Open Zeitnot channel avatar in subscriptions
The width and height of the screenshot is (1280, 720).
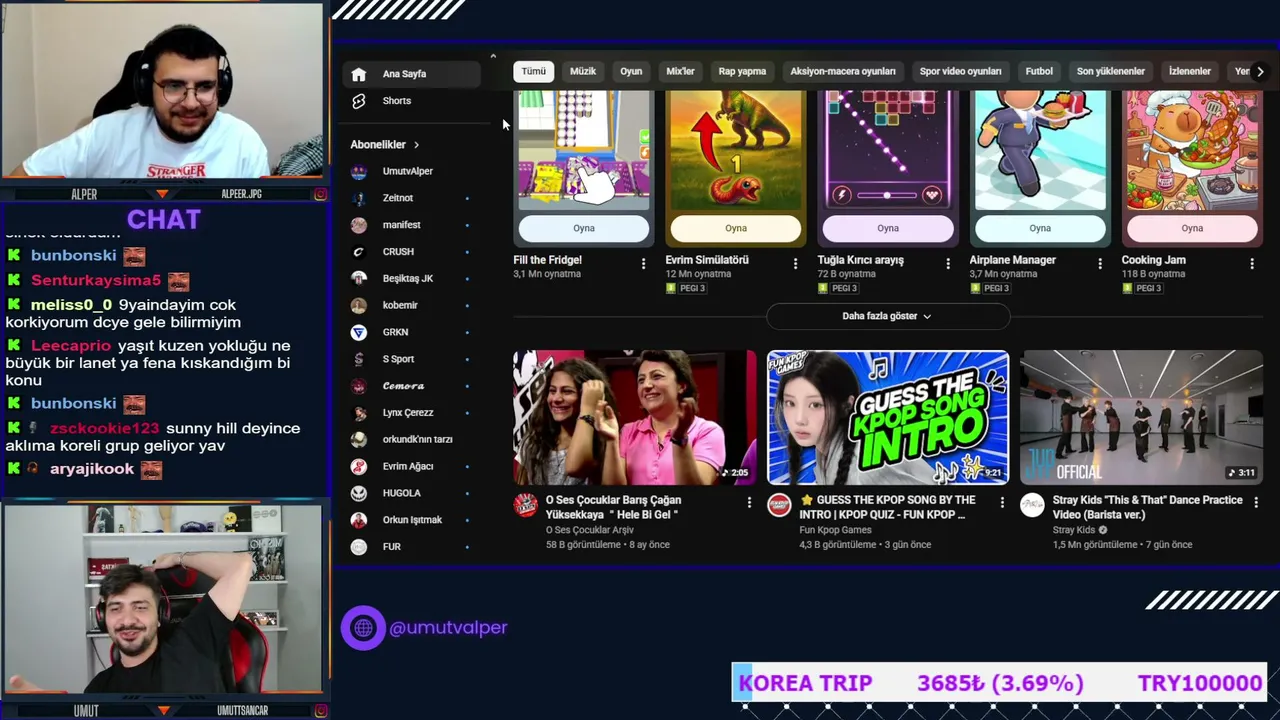tap(359, 198)
